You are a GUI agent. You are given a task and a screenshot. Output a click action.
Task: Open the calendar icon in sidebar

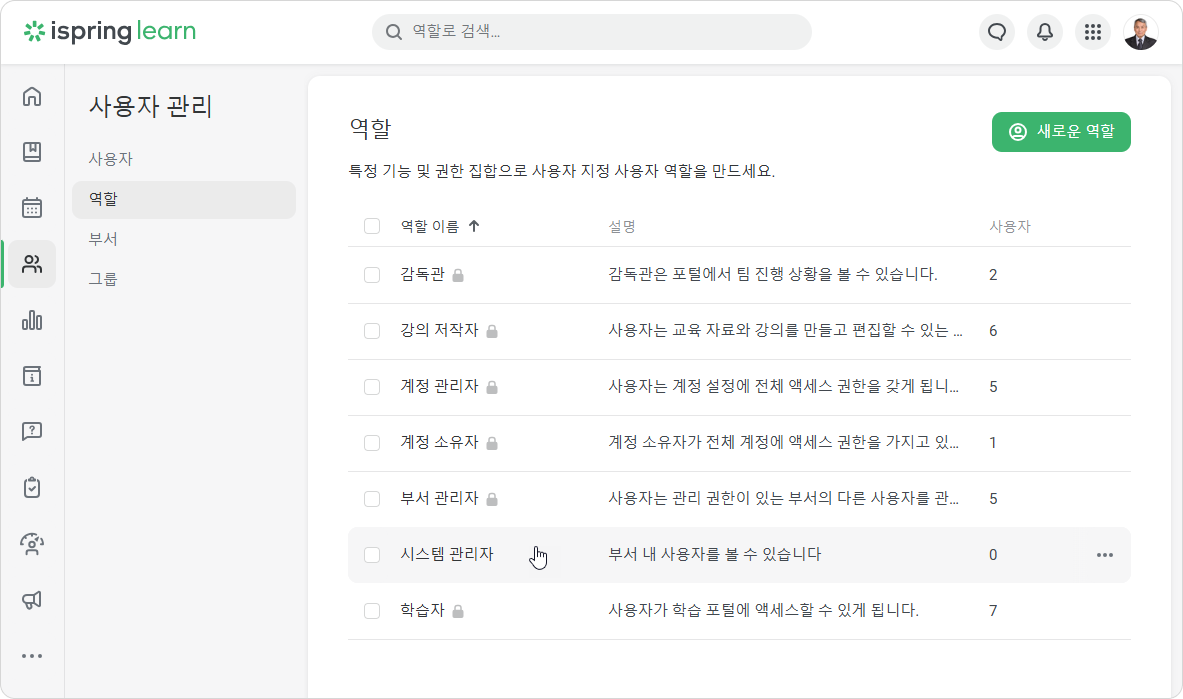pos(32,208)
